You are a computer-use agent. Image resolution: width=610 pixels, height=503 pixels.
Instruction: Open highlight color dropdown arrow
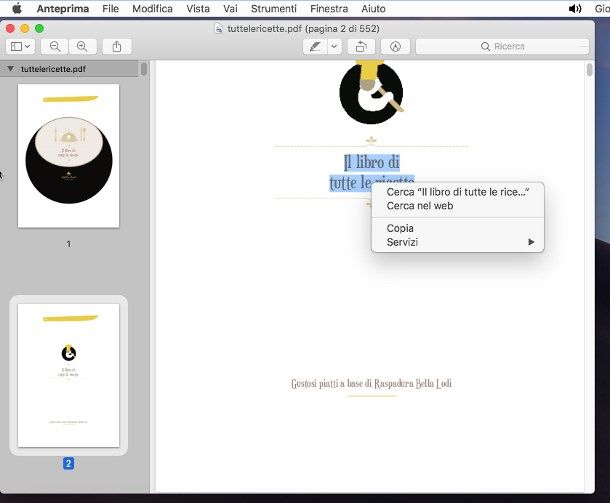pos(335,46)
